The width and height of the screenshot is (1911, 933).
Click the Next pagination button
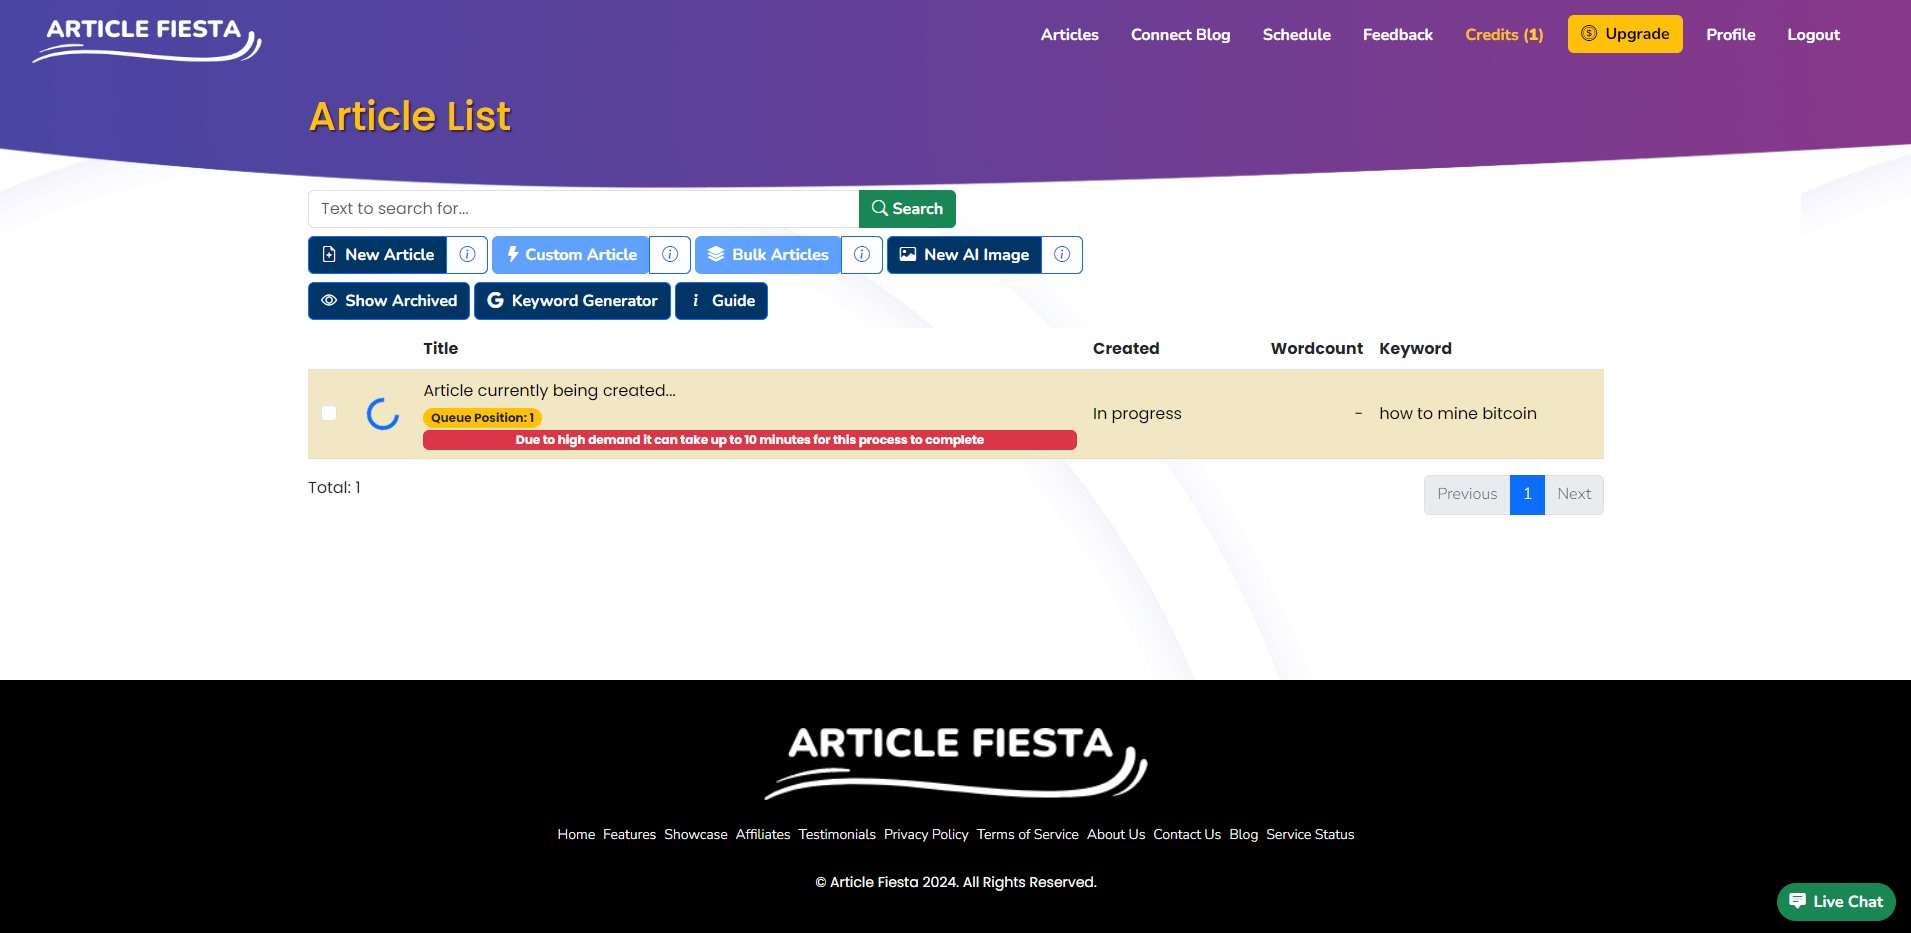tap(1574, 495)
